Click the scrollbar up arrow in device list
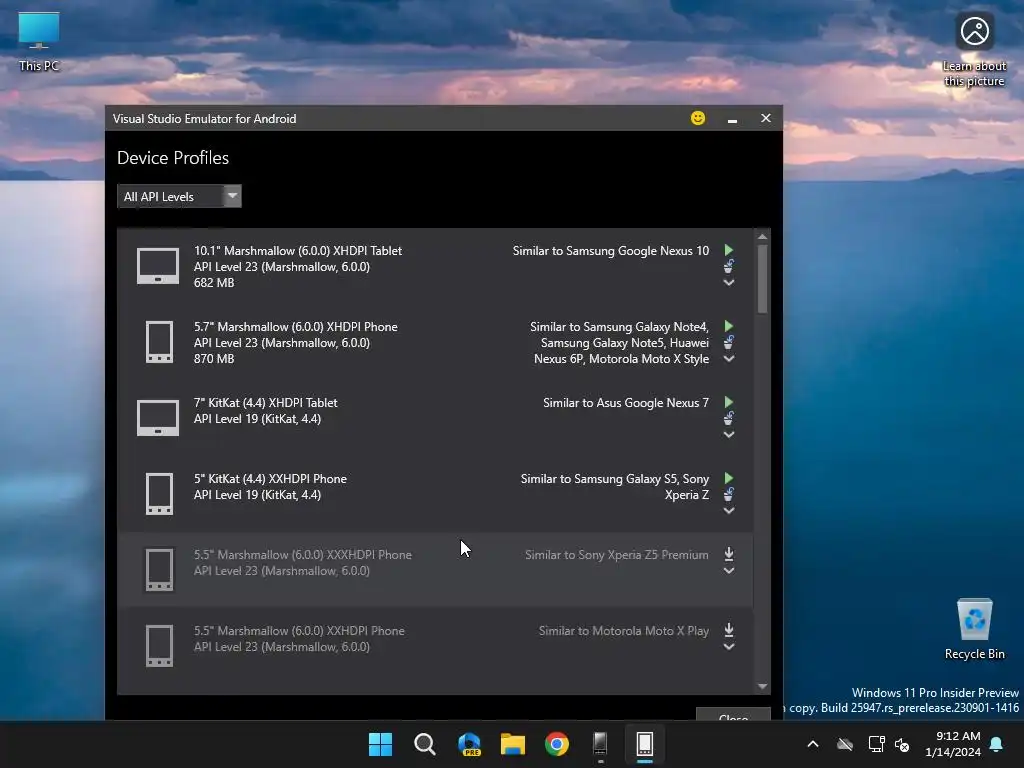The image size is (1024, 768). click(x=762, y=236)
